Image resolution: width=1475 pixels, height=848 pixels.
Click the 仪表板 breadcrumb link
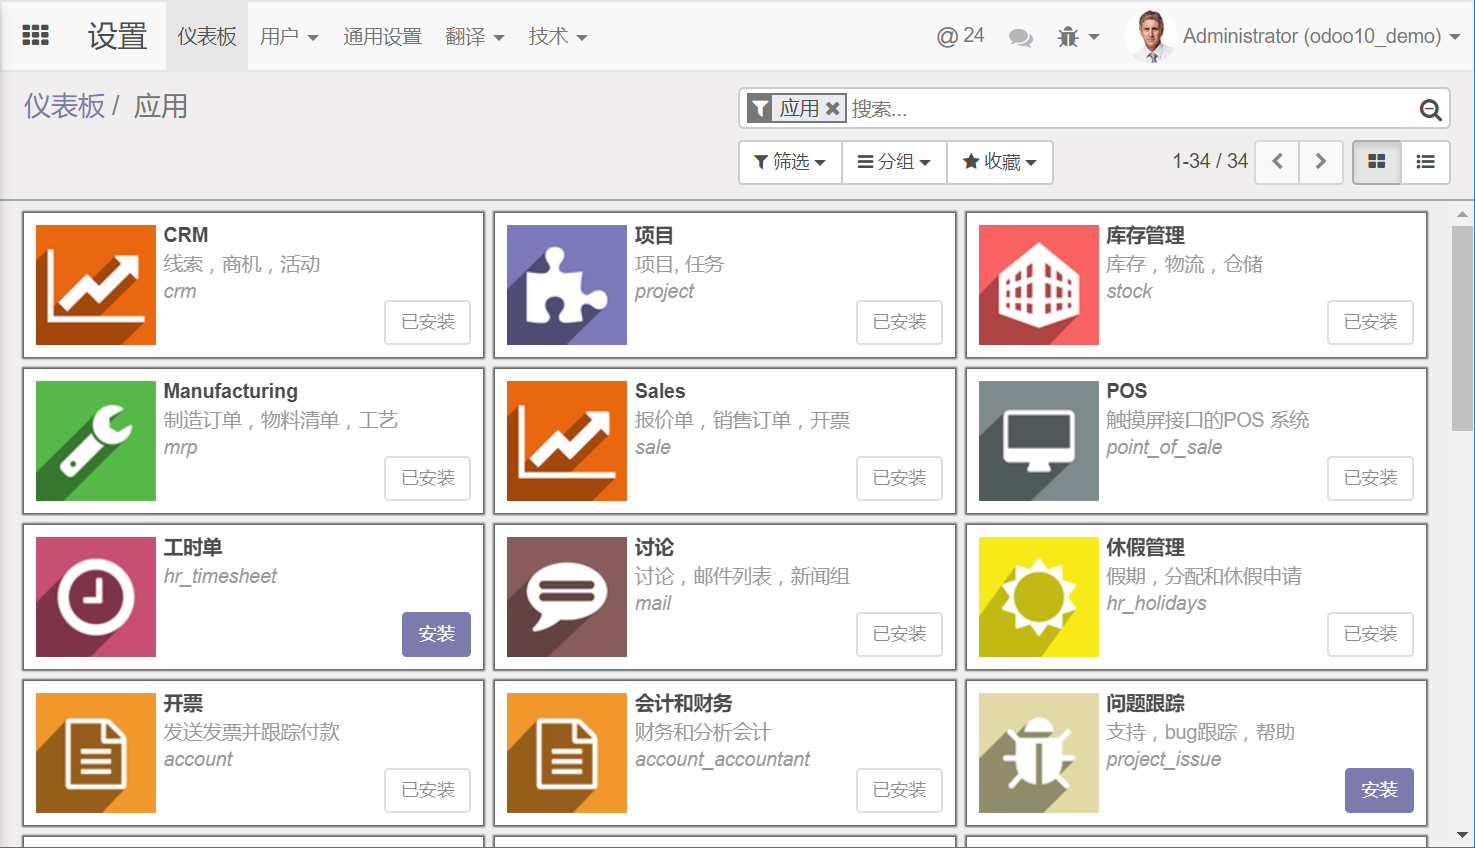coord(64,106)
